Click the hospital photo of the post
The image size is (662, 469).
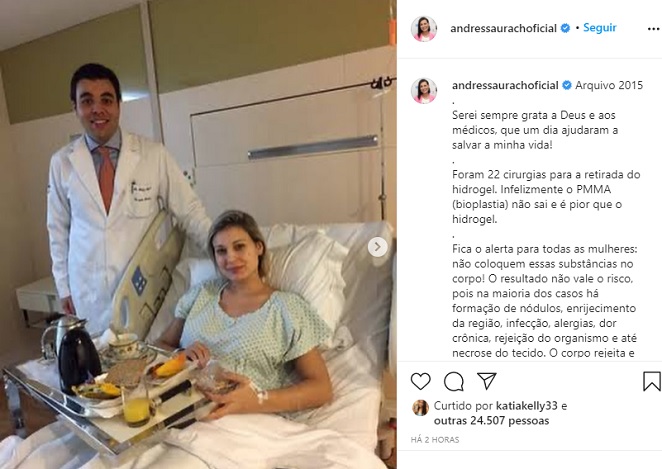tap(198, 234)
